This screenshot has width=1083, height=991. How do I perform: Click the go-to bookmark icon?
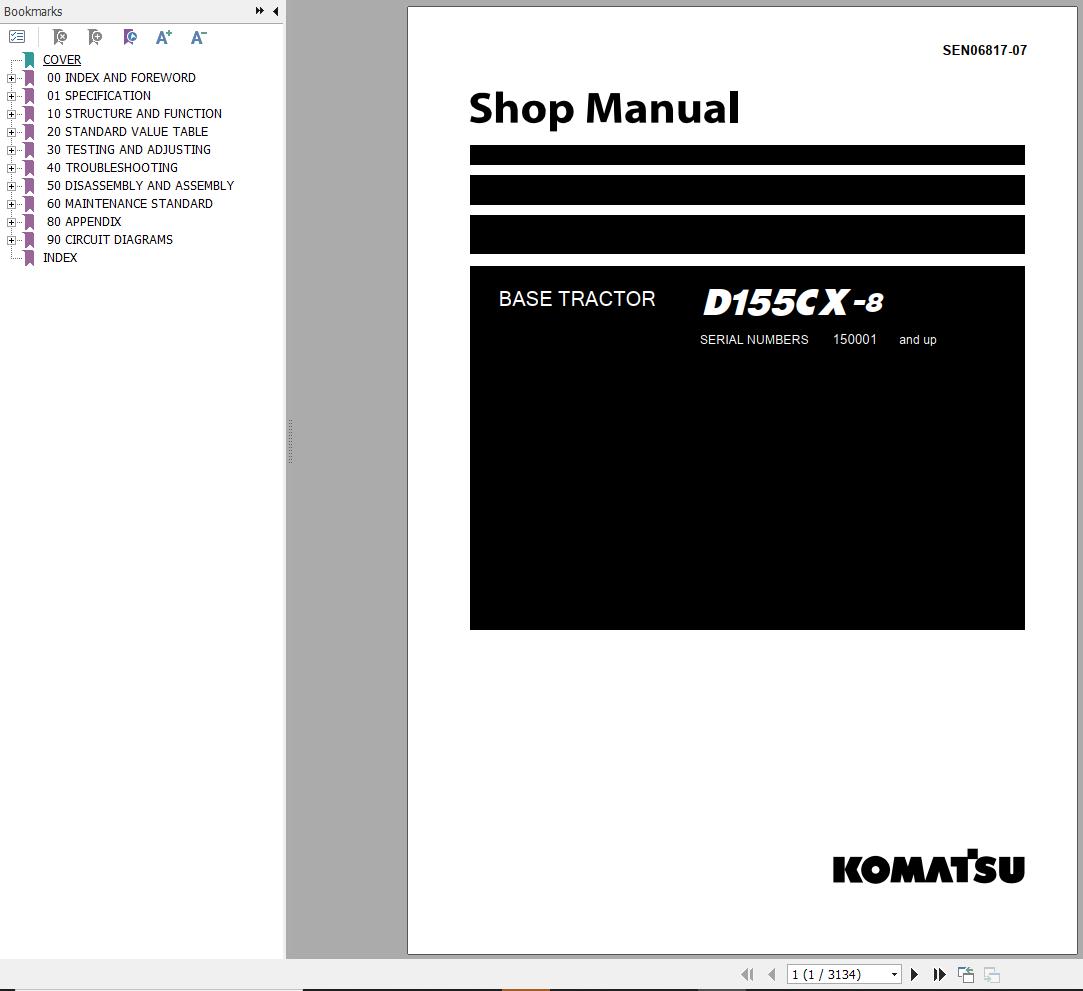click(130, 37)
